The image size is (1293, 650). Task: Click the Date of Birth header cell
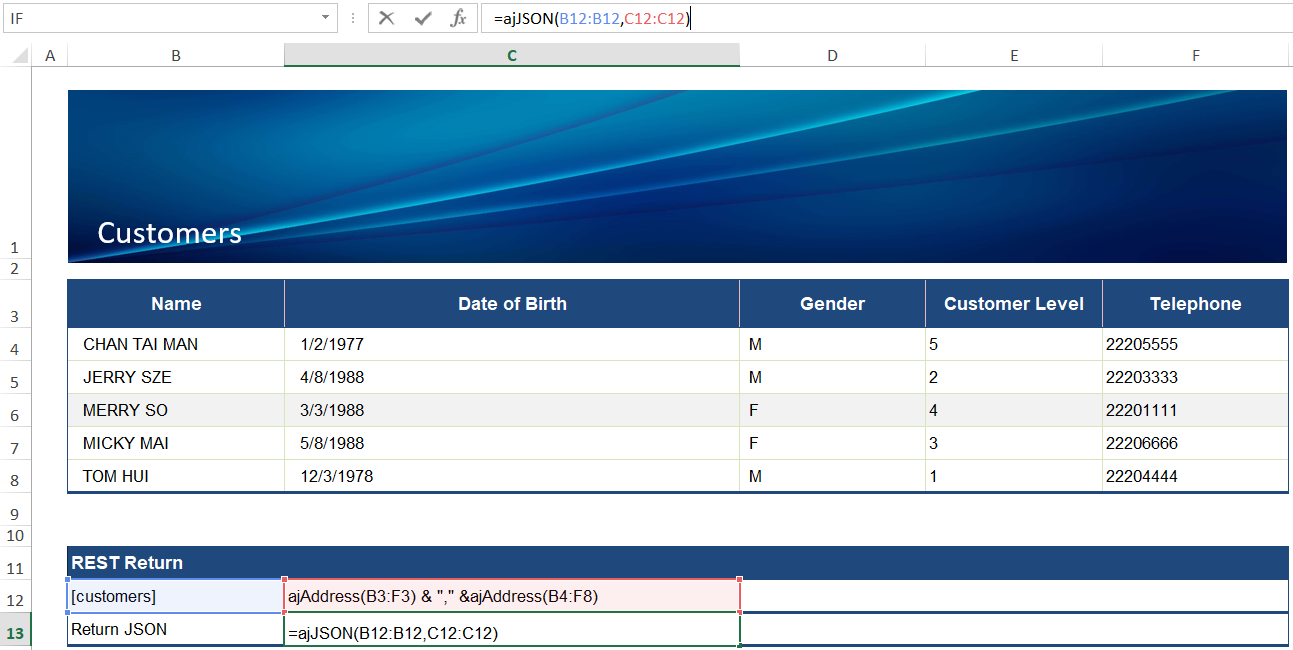[x=512, y=304]
